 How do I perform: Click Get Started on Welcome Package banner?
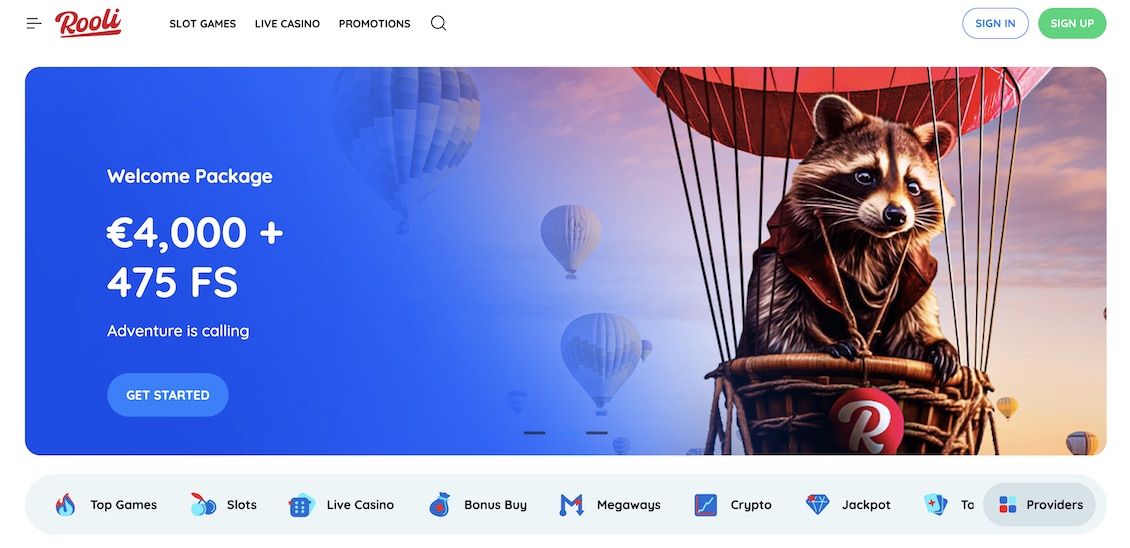point(168,395)
